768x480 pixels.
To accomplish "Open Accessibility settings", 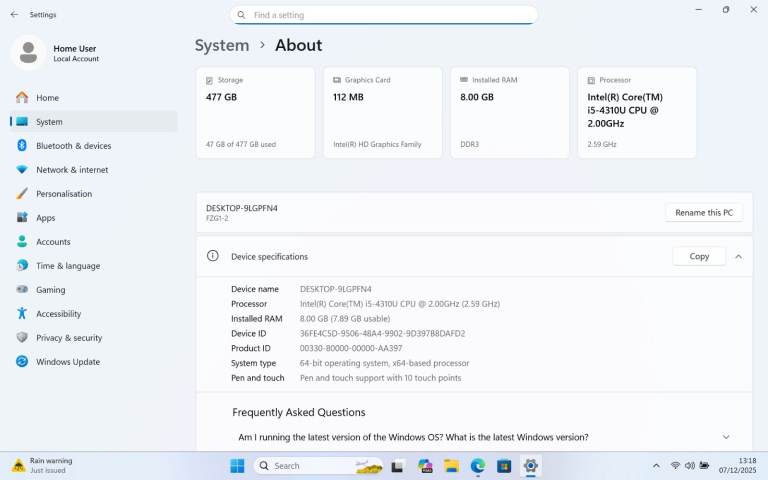I will coord(58,314).
